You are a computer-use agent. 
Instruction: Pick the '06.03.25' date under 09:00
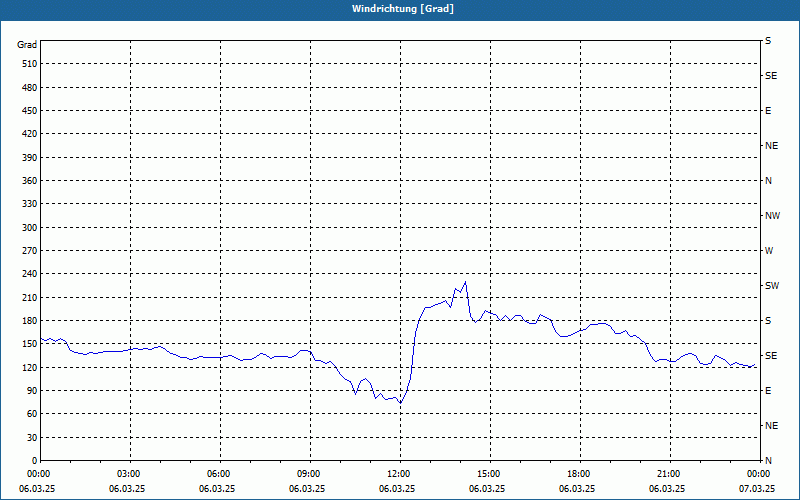[x=307, y=489]
